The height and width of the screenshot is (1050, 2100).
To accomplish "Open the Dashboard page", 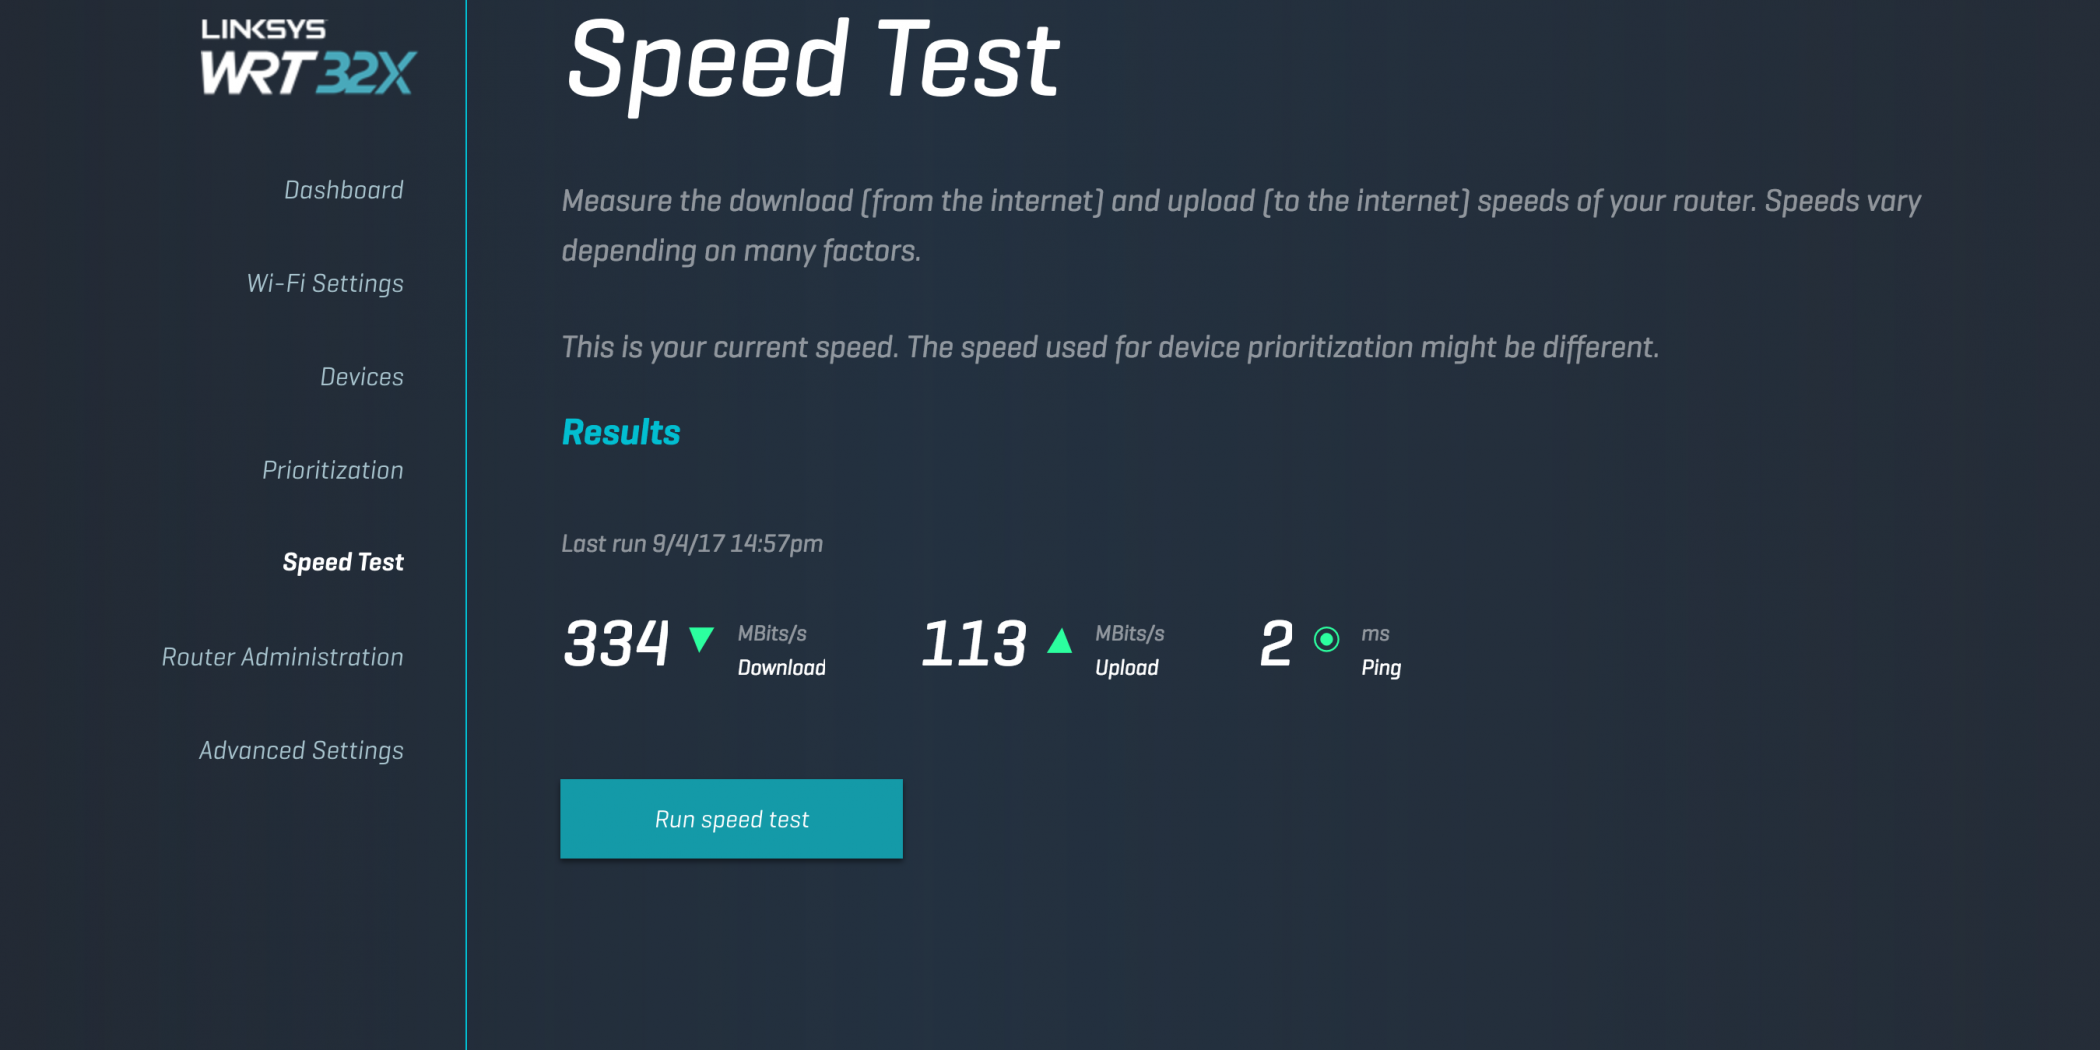I will (343, 190).
